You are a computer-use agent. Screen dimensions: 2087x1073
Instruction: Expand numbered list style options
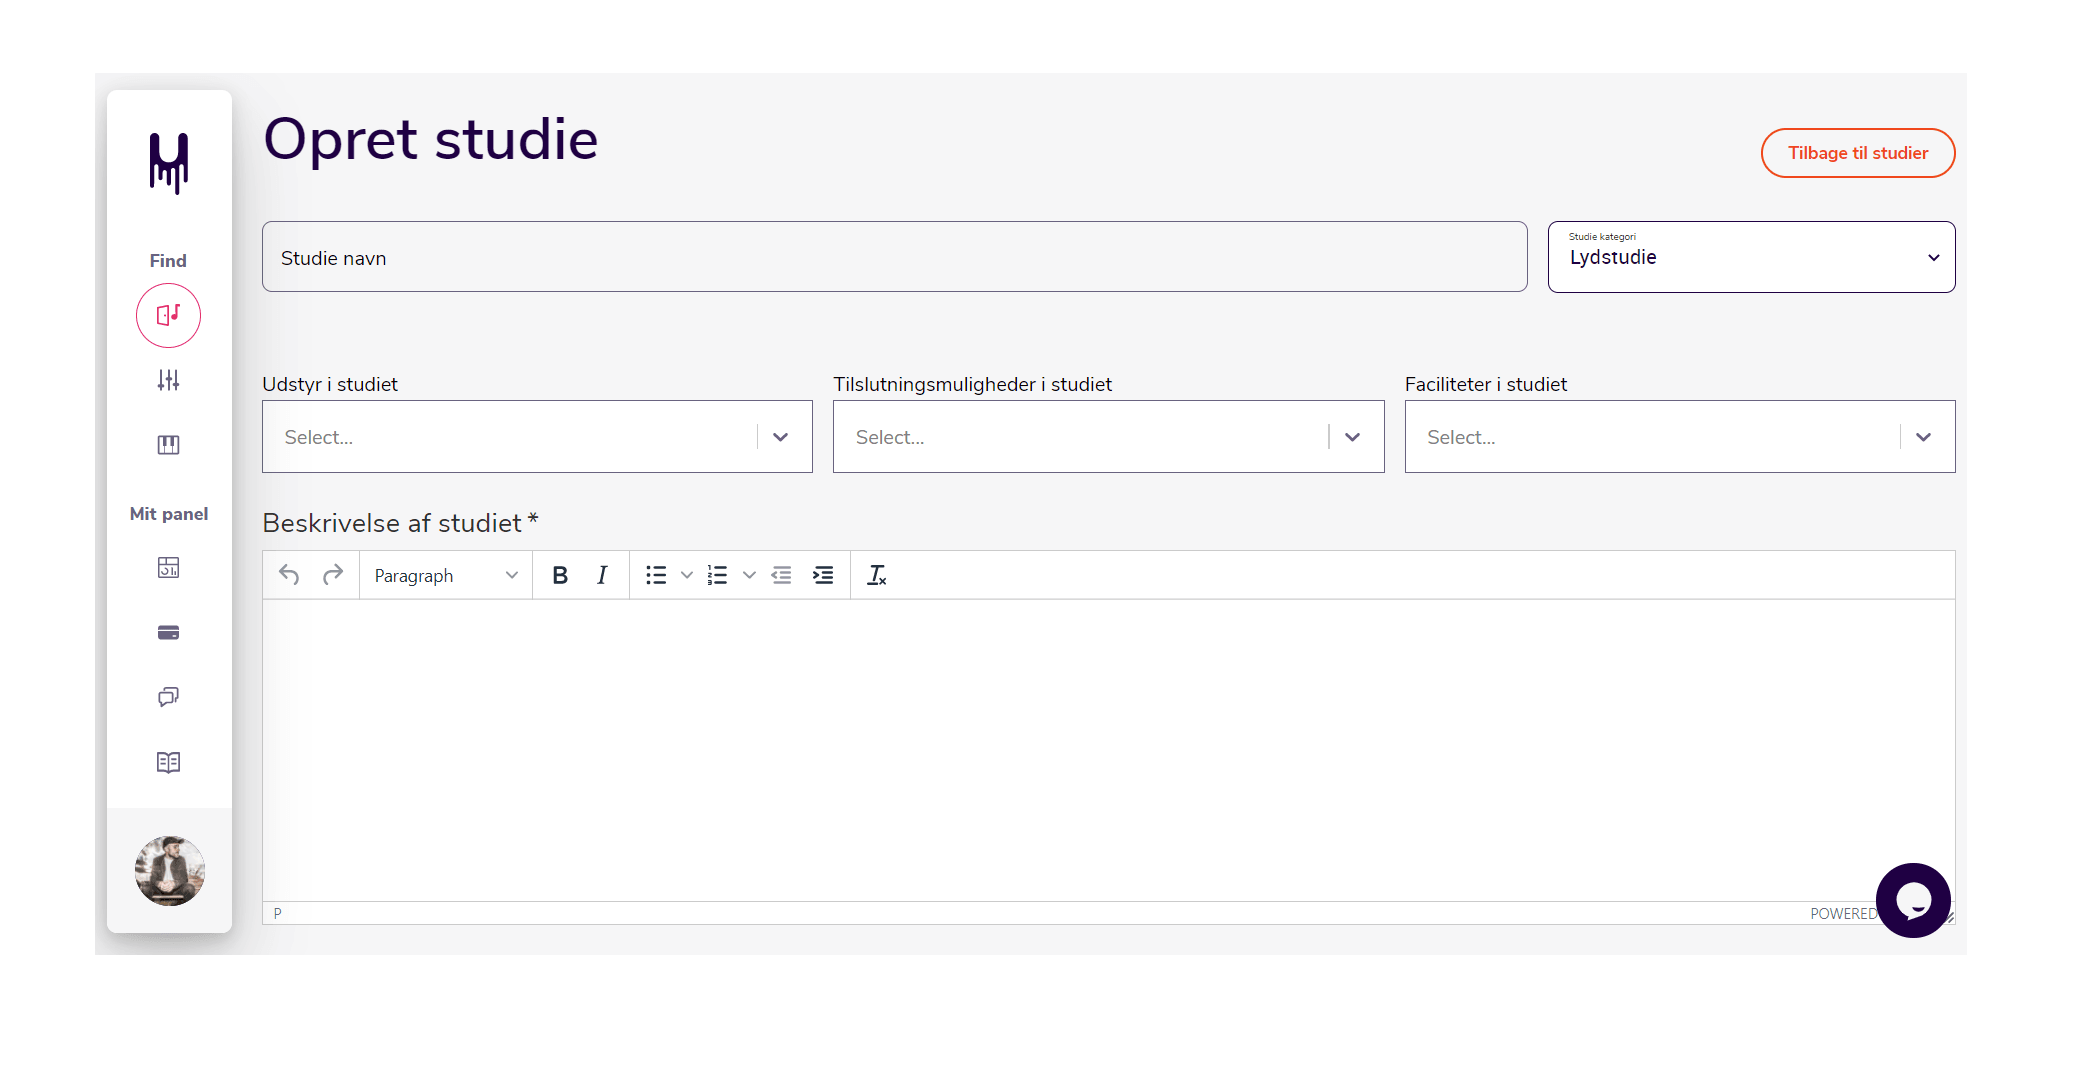(x=749, y=575)
